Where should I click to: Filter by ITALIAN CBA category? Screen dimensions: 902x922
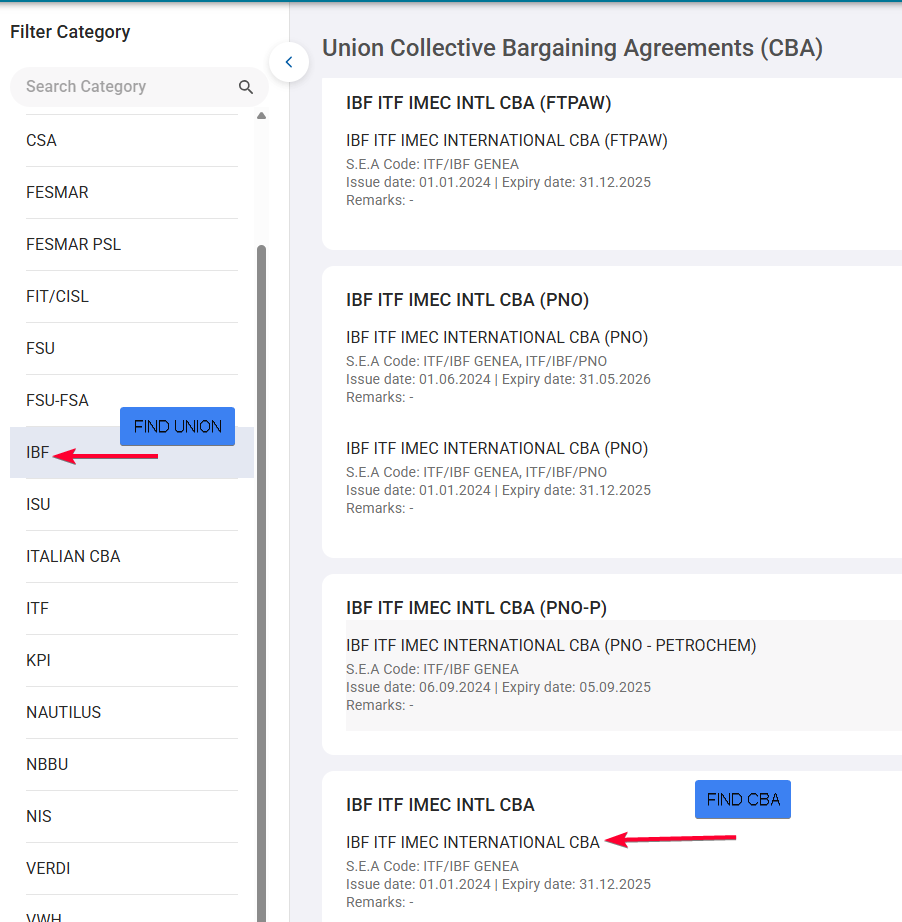click(132, 556)
